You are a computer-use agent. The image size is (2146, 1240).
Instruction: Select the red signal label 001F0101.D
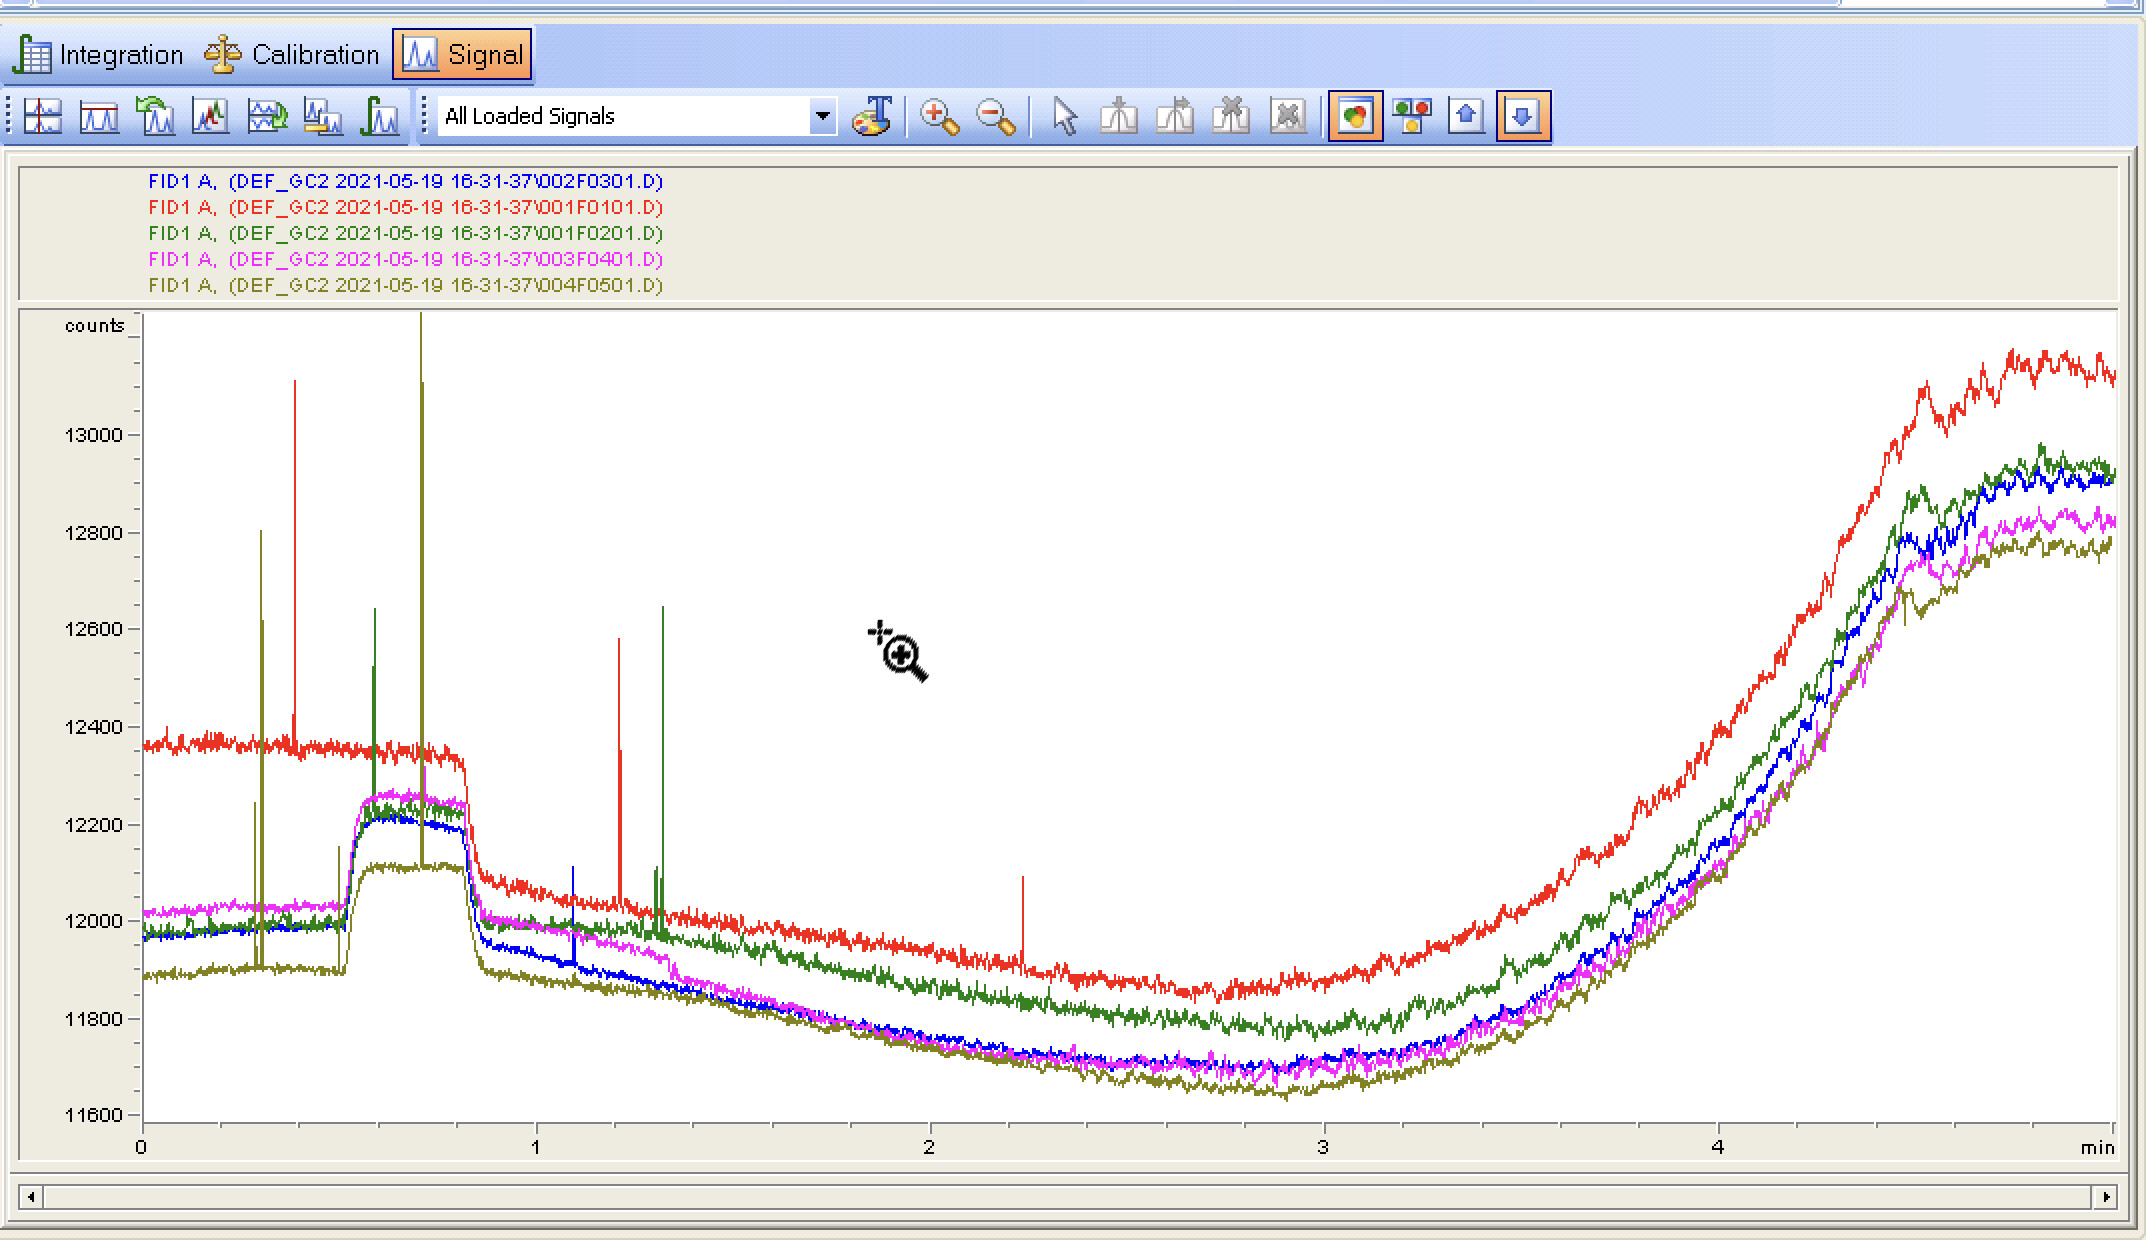click(405, 207)
